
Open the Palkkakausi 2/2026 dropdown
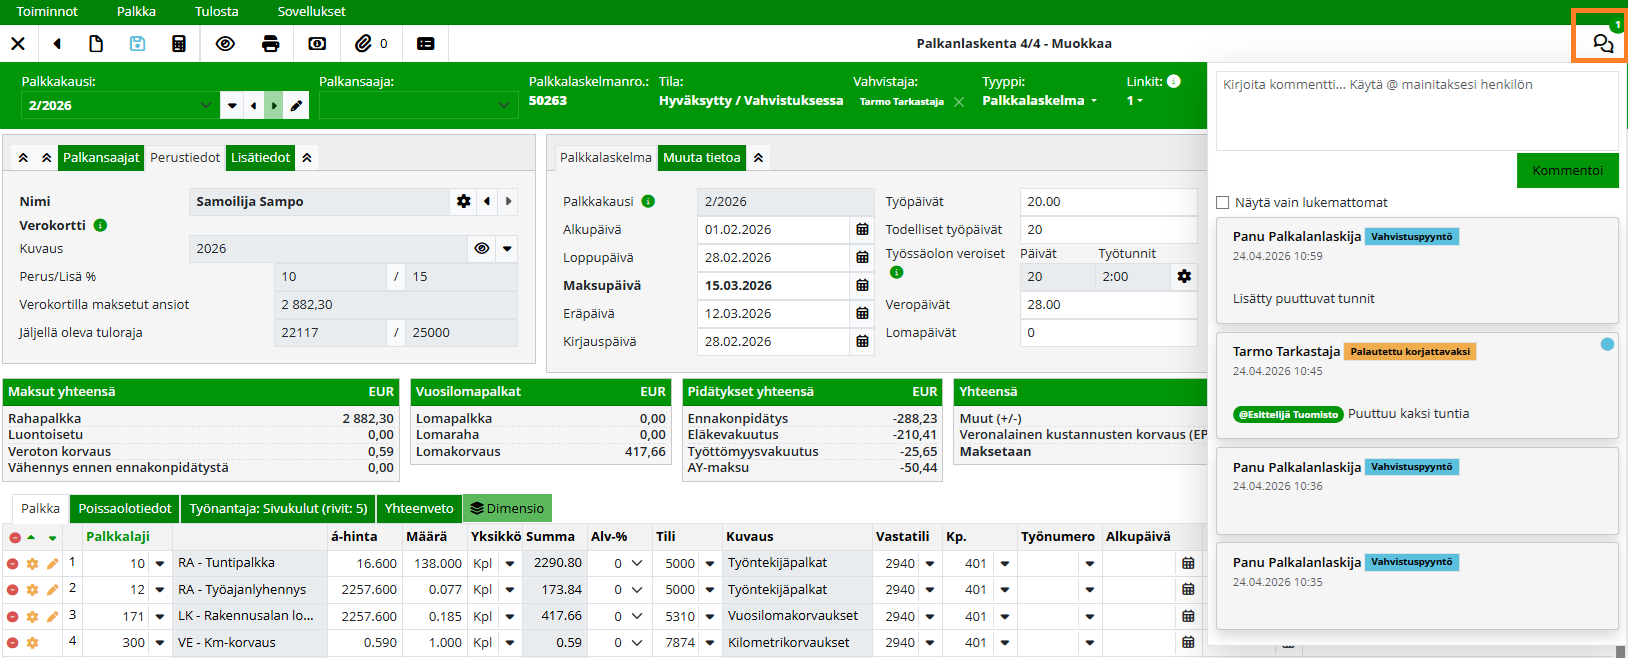205,105
